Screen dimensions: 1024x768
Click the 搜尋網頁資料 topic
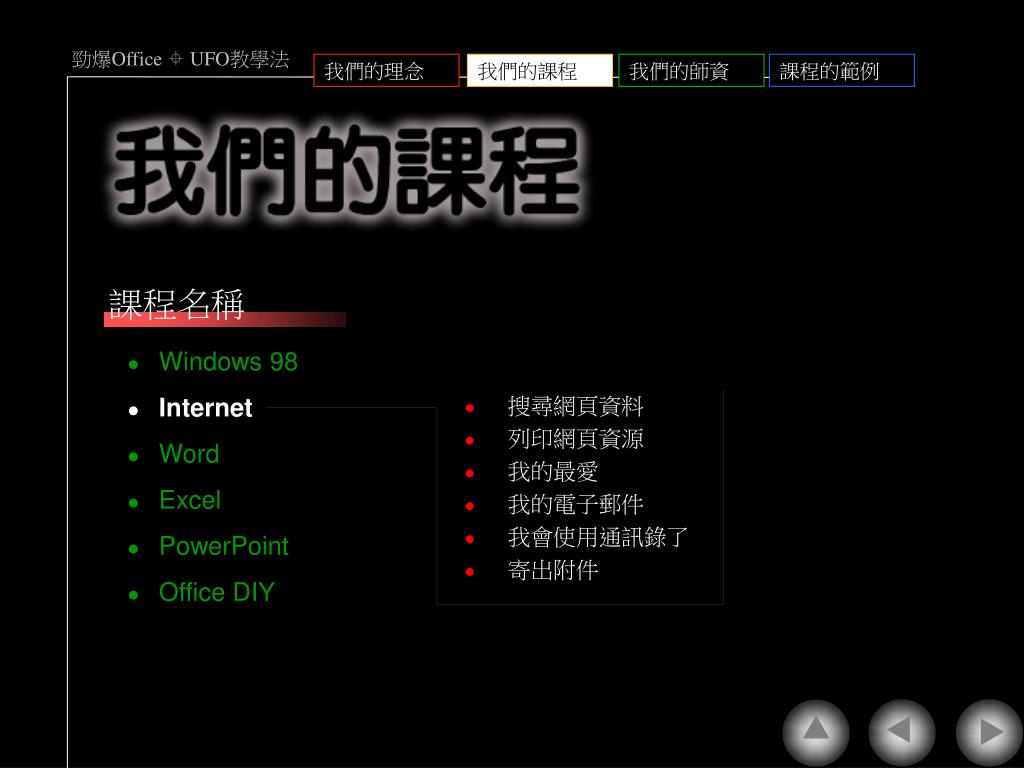(575, 406)
